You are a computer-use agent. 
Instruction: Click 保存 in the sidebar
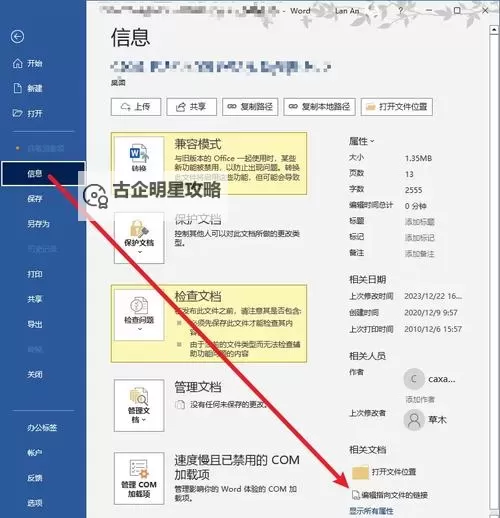tap(35, 199)
